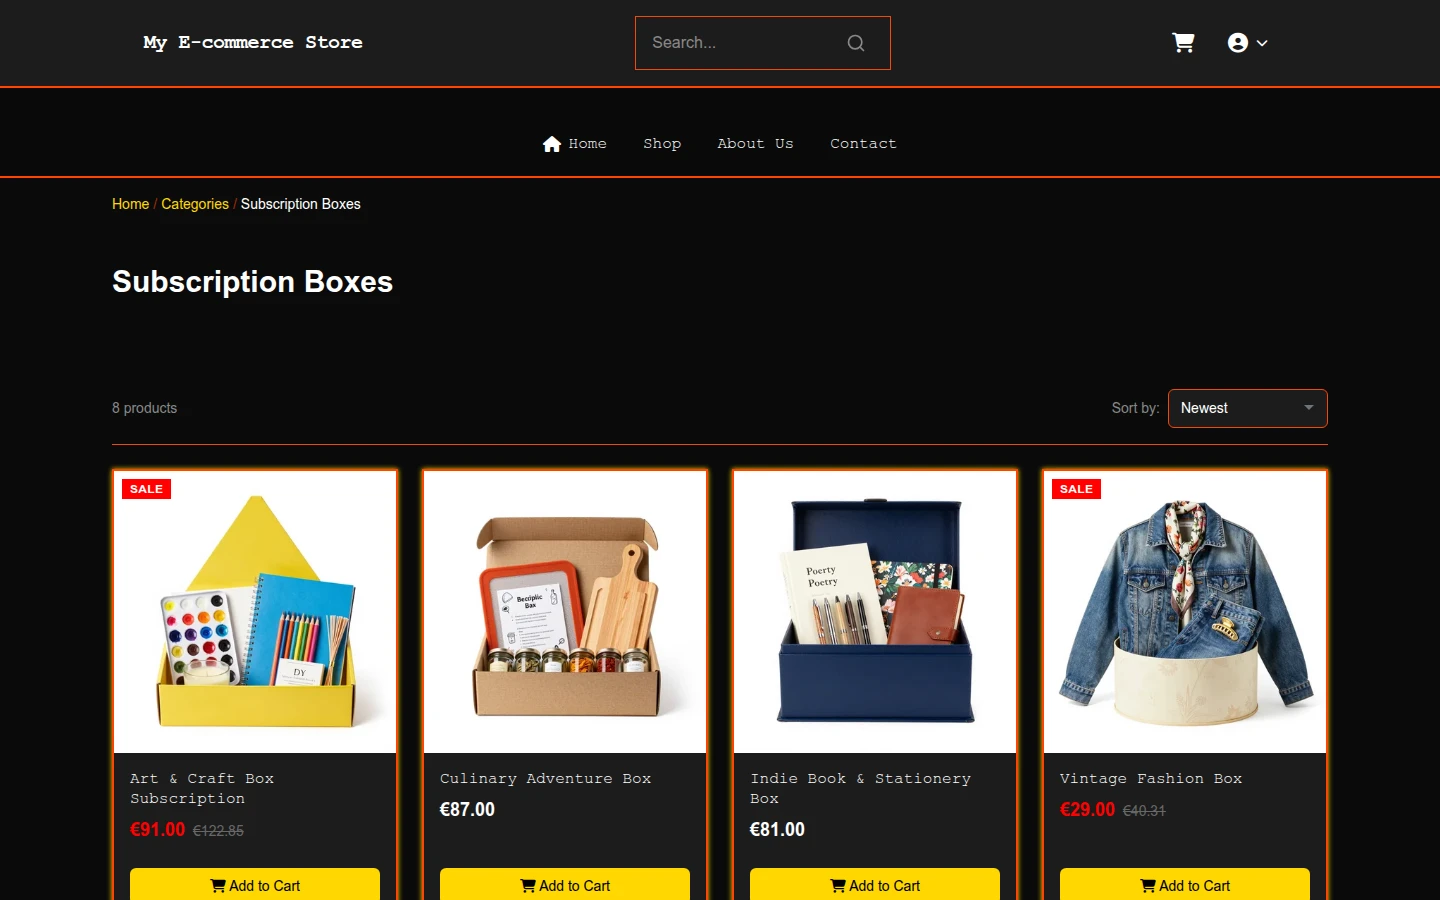Open the shopping cart icon
Screen dimensions: 1440x900
(1183, 43)
